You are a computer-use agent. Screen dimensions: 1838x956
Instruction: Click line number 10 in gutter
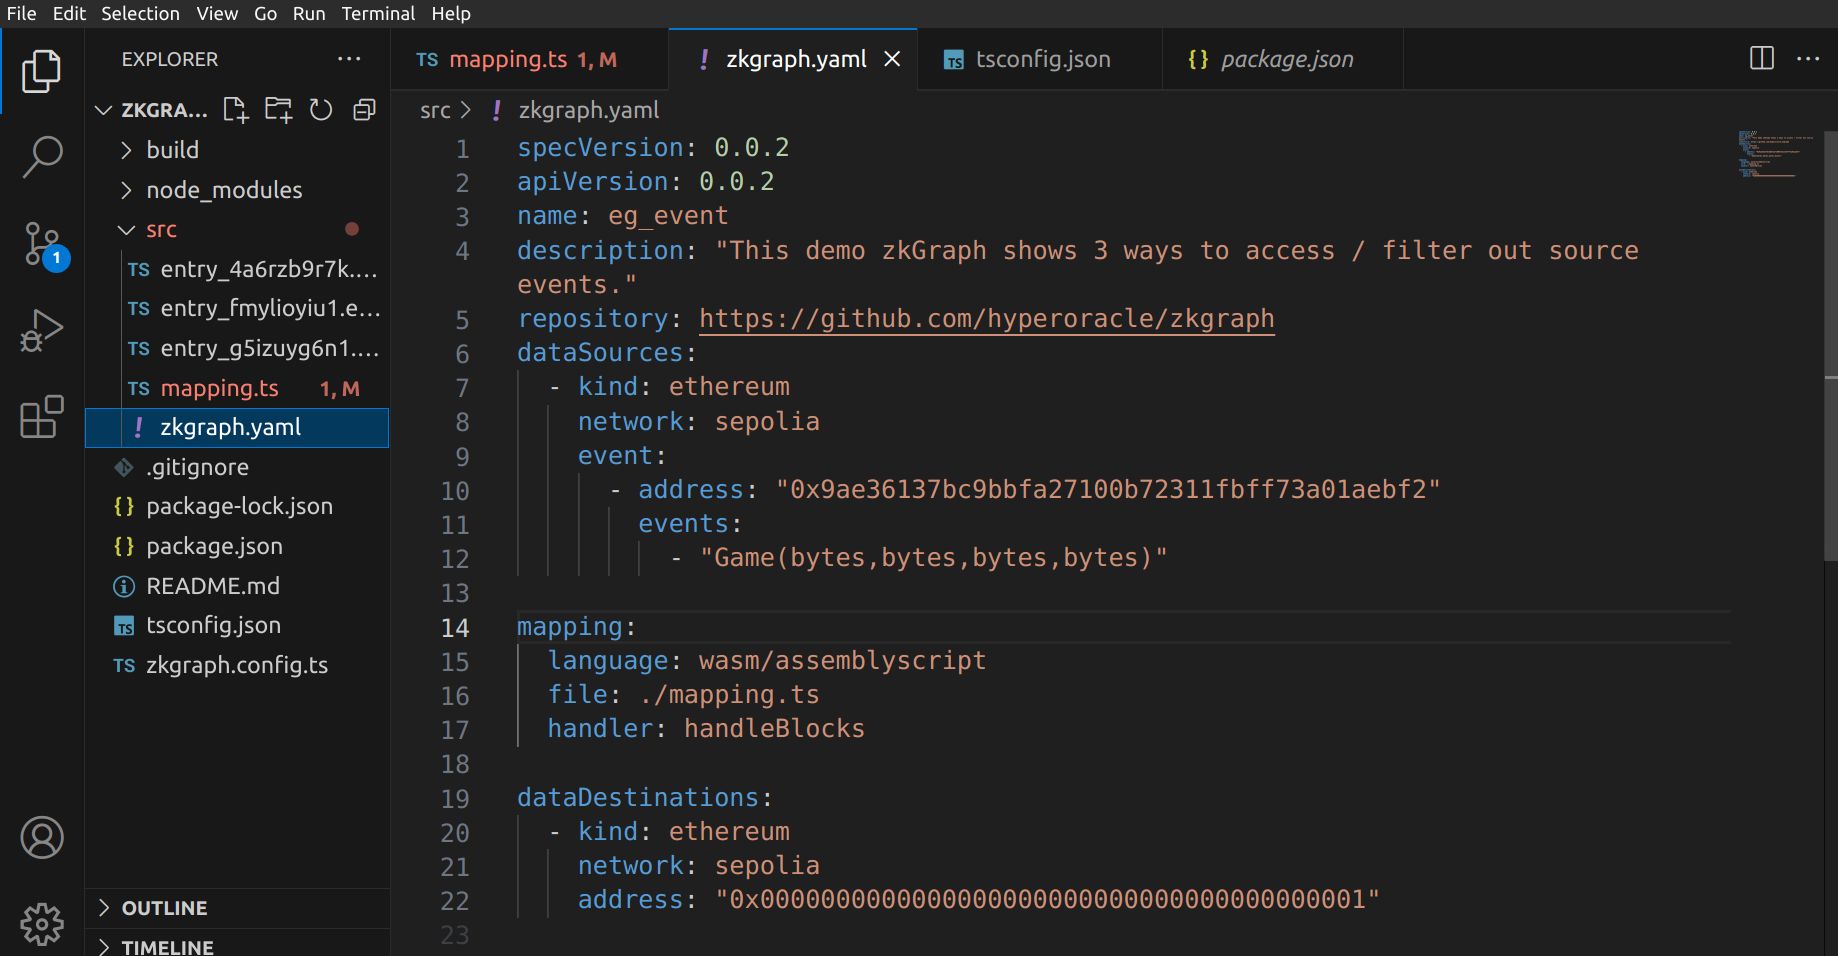pos(455,490)
